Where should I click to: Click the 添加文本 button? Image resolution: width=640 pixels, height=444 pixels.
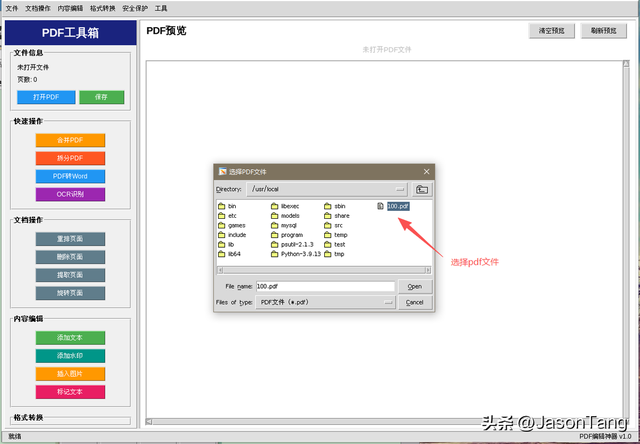click(x=70, y=338)
